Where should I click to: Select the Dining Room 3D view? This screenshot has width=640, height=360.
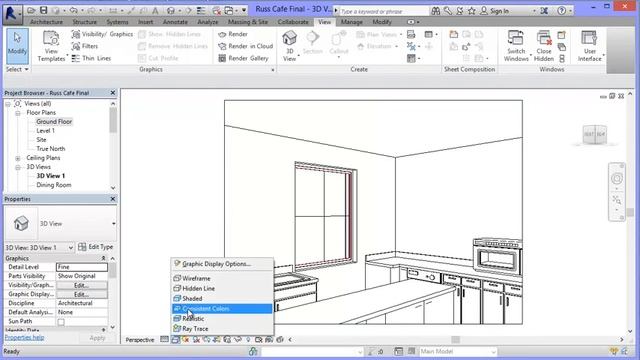point(53,185)
